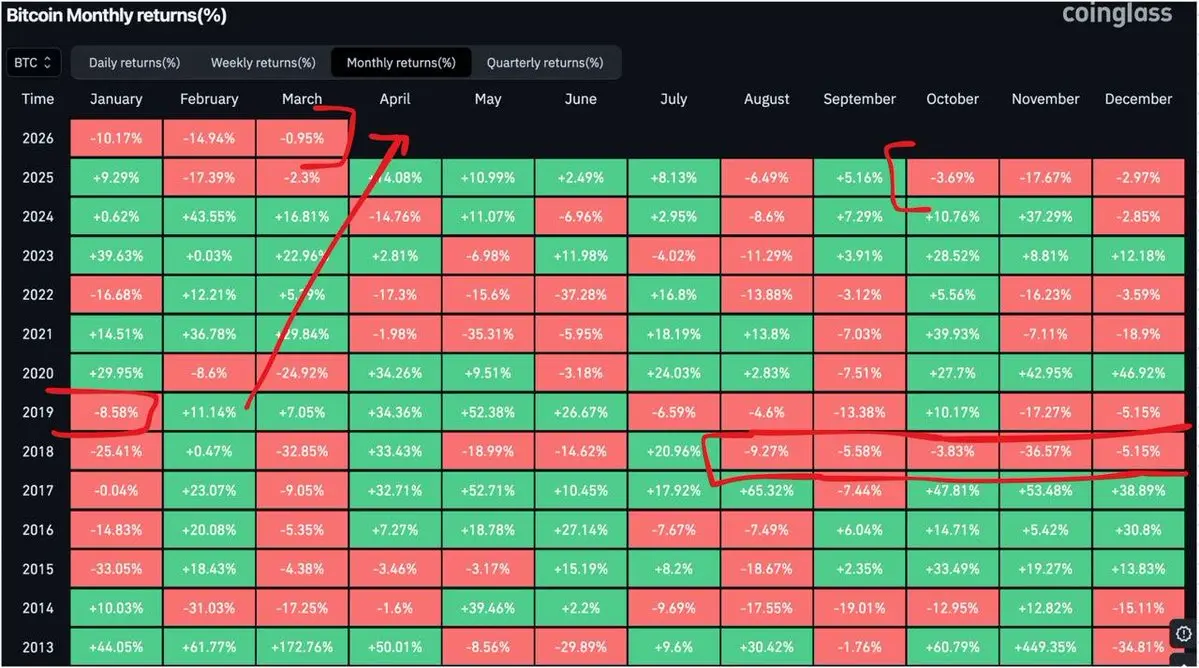Click the -10.17% January 2026 cell
1199x668 pixels.
pyautogui.click(x=116, y=138)
